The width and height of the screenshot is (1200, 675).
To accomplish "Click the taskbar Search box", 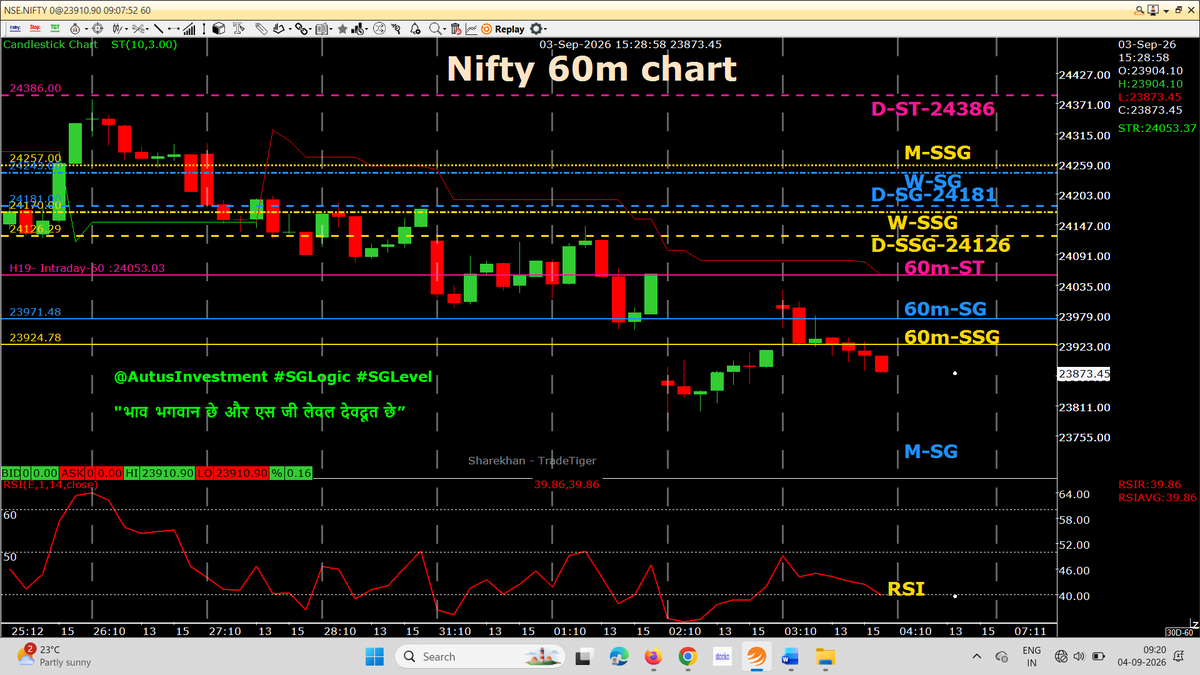I will tap(482, 657).
